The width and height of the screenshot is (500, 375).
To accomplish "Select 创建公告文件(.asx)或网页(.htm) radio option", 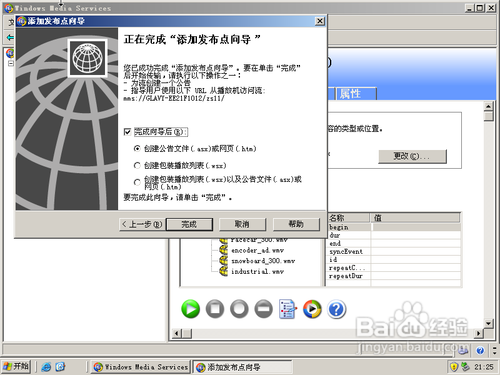I will coord(137,149).
